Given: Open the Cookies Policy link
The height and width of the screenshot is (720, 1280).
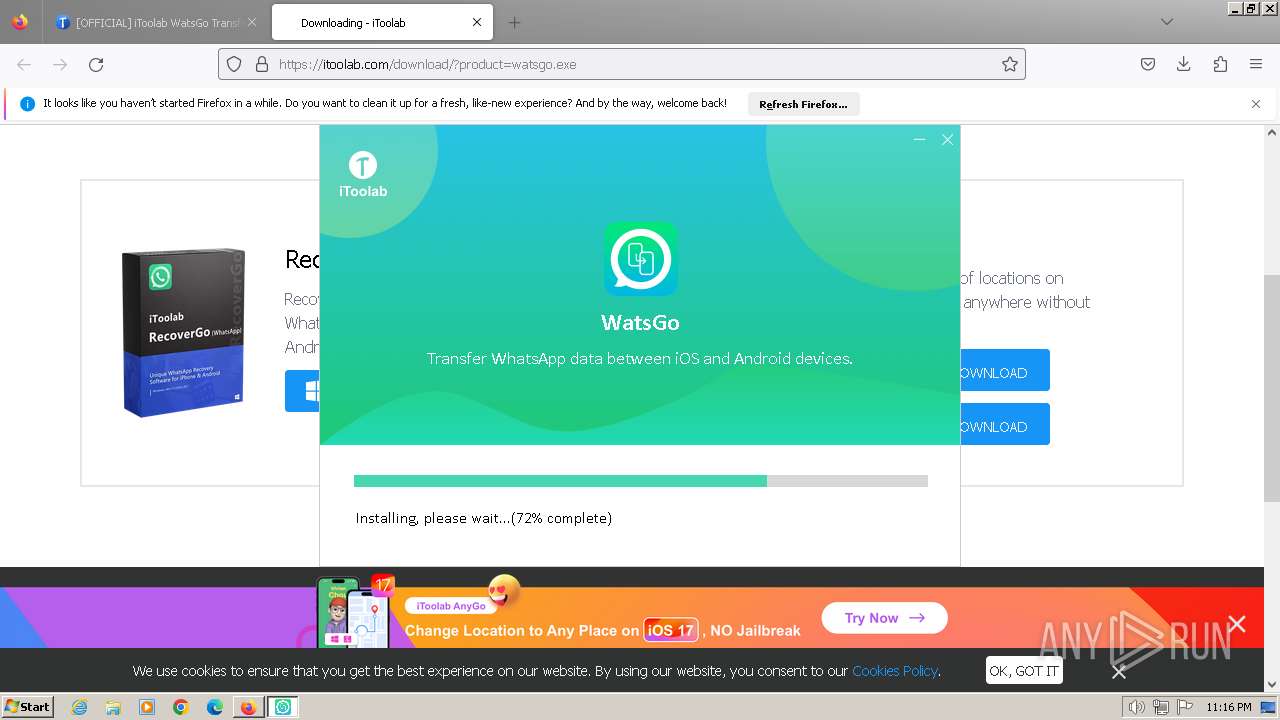Looking at the screenshot, I should [x=895, y=671].
